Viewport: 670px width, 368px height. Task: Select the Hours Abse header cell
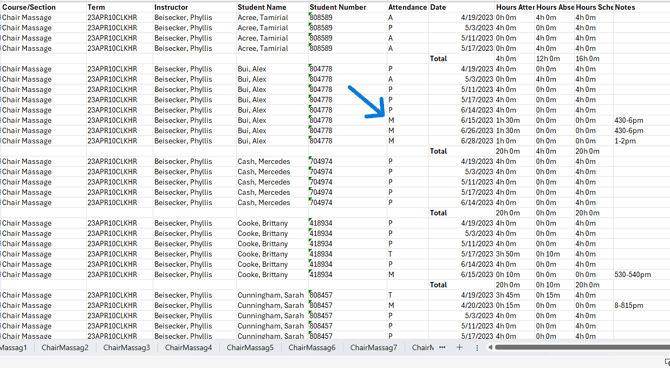click(555, 7)
